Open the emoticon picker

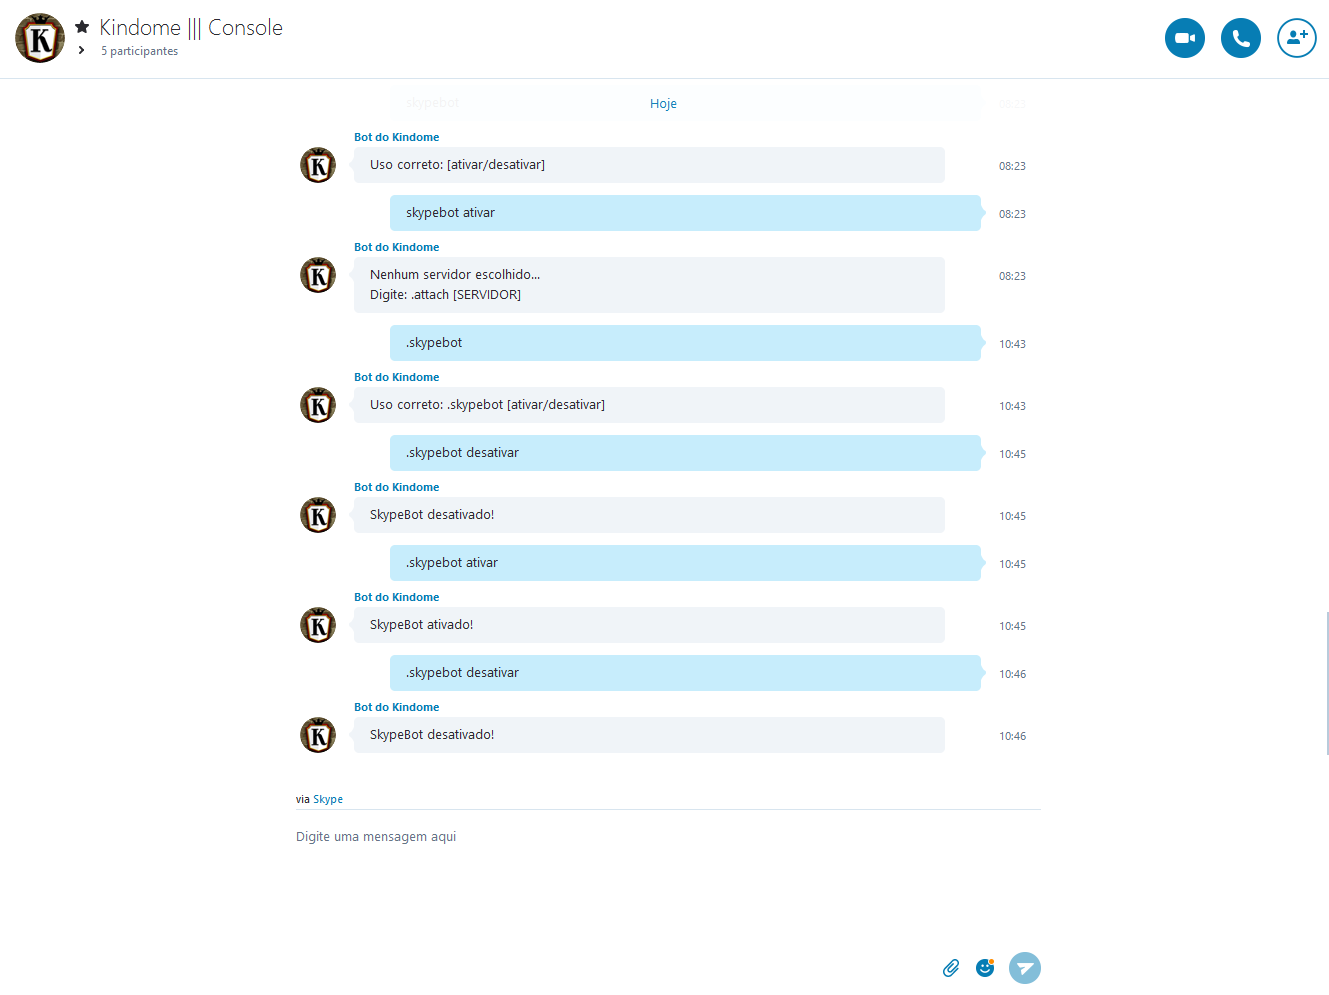(985, 968)
